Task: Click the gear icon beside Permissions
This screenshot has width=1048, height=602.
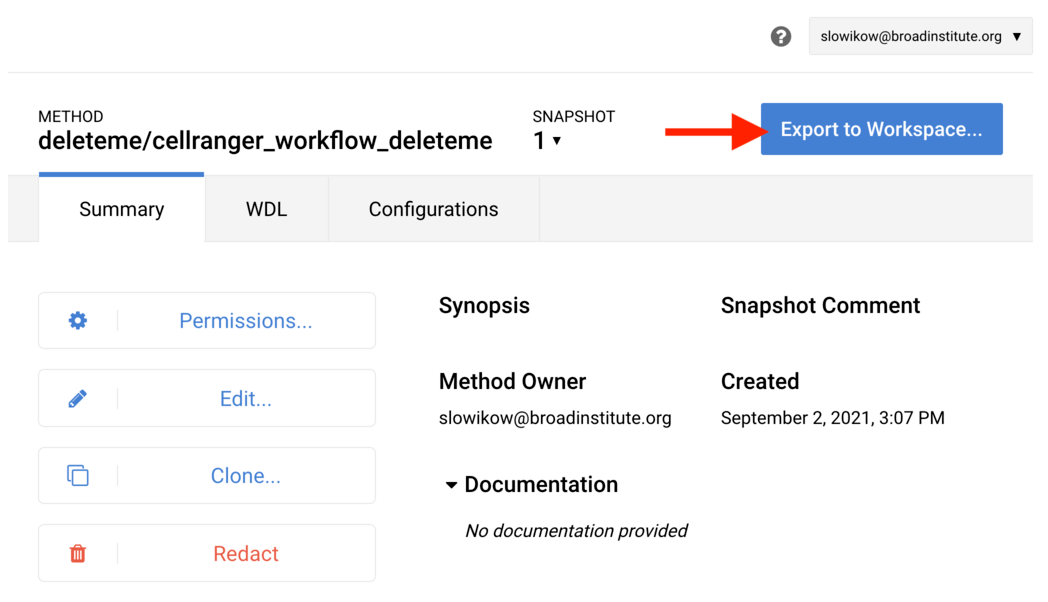Action: click(78, 321)
